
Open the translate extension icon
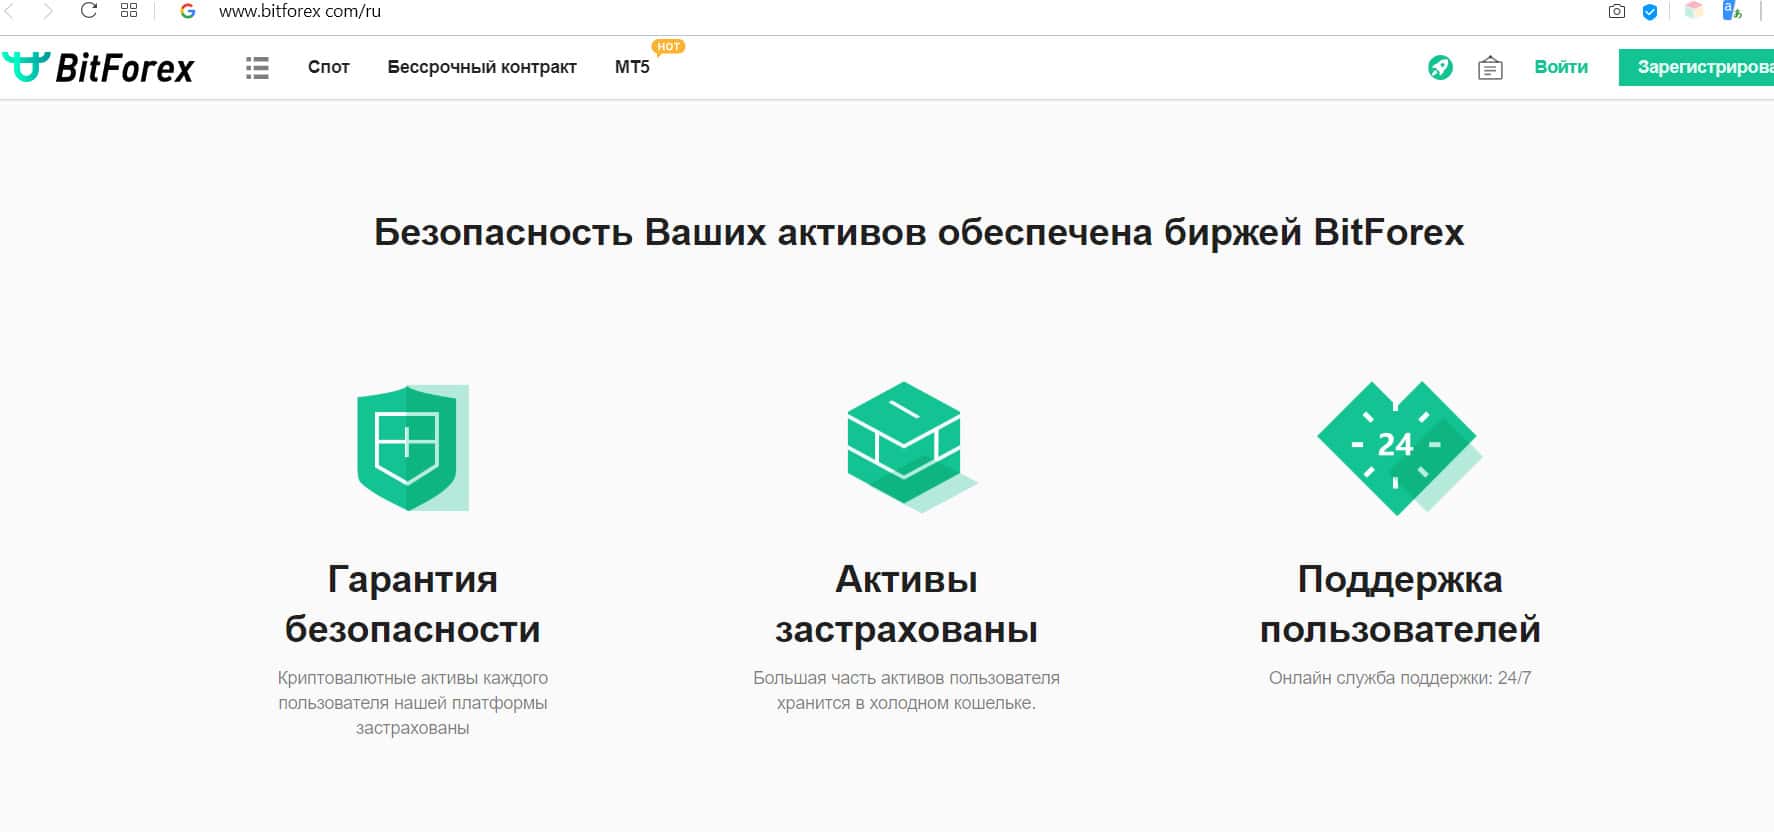click(1732, 11)
